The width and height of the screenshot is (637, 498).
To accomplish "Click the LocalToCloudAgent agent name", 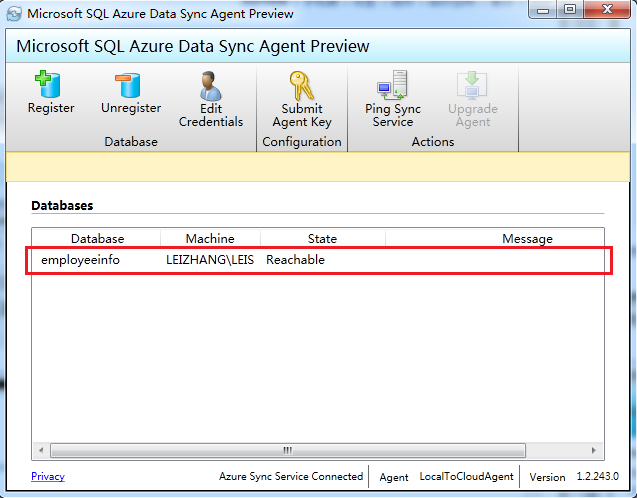I will click(x=466, y=476).
